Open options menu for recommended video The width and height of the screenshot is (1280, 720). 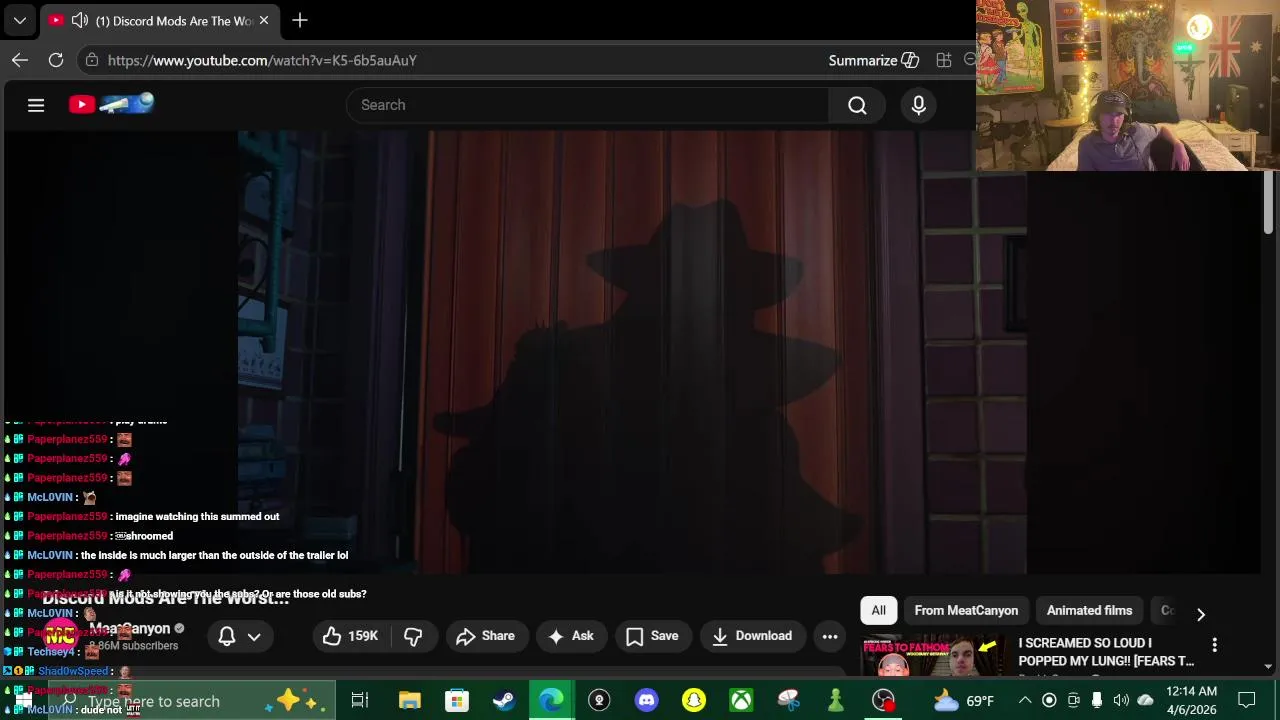pos(1214,645)
